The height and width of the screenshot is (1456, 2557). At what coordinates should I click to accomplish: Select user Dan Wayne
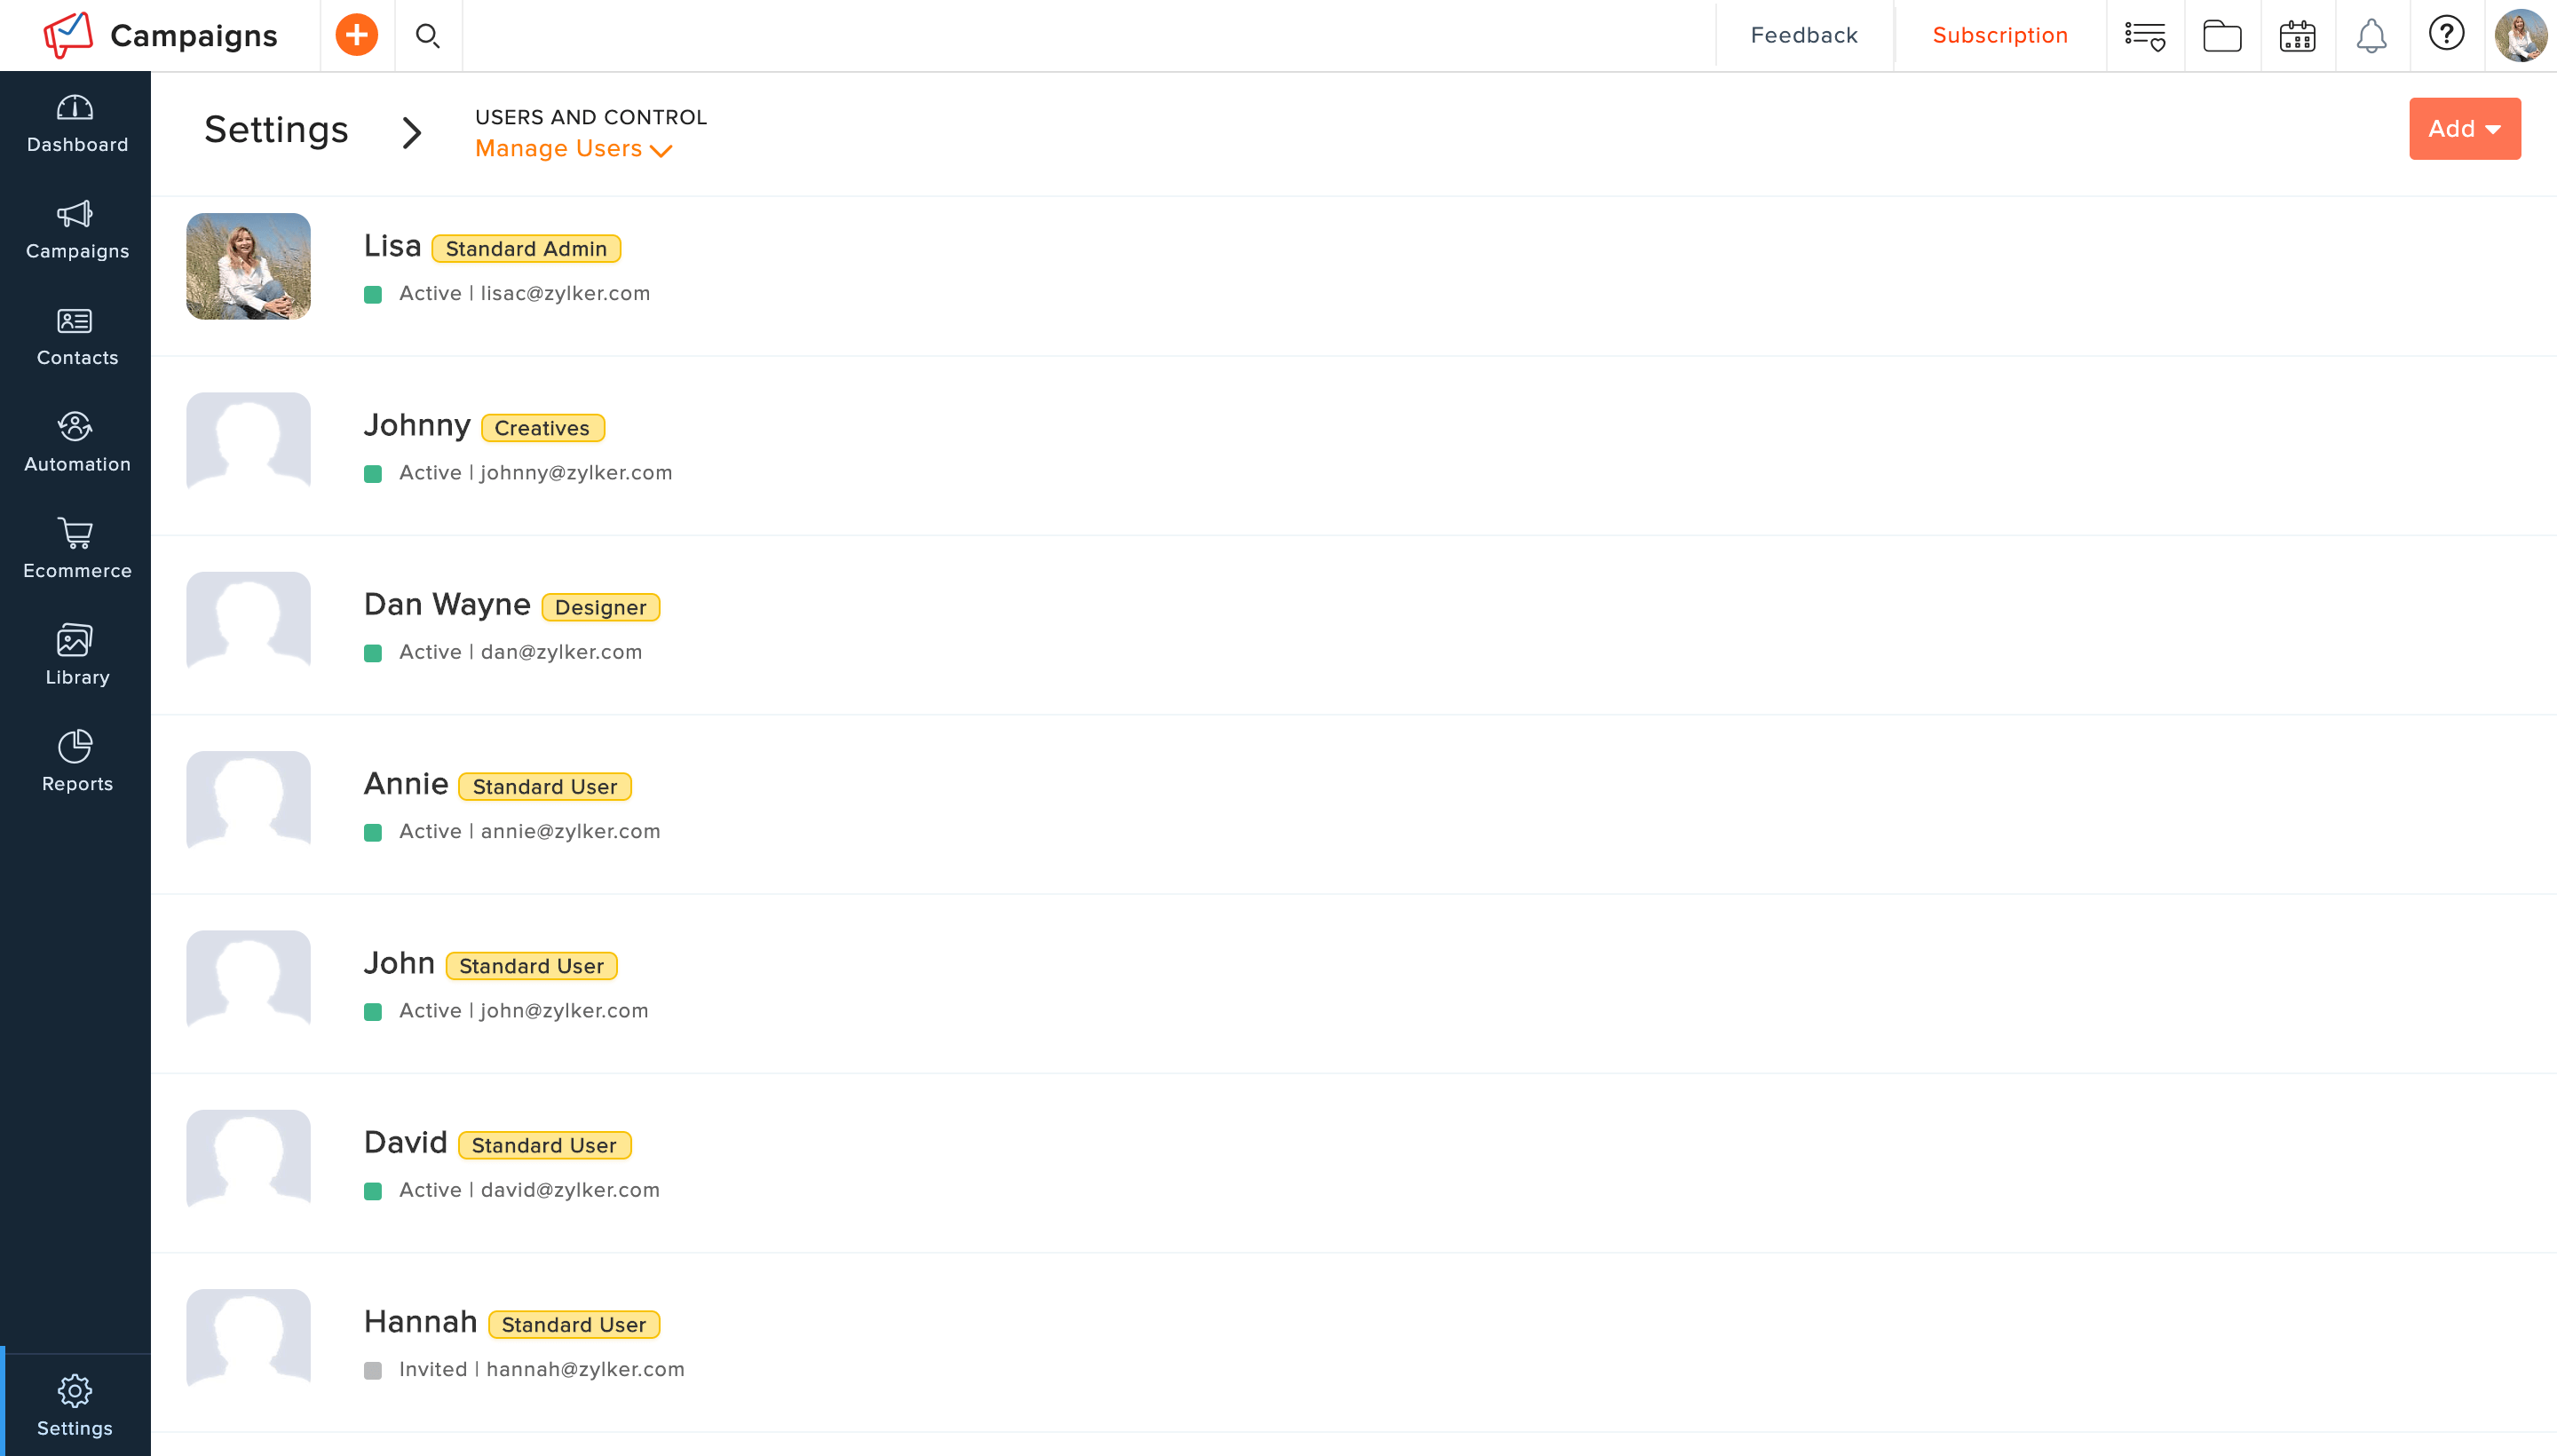pyautogui.click(x=446, y=604)
